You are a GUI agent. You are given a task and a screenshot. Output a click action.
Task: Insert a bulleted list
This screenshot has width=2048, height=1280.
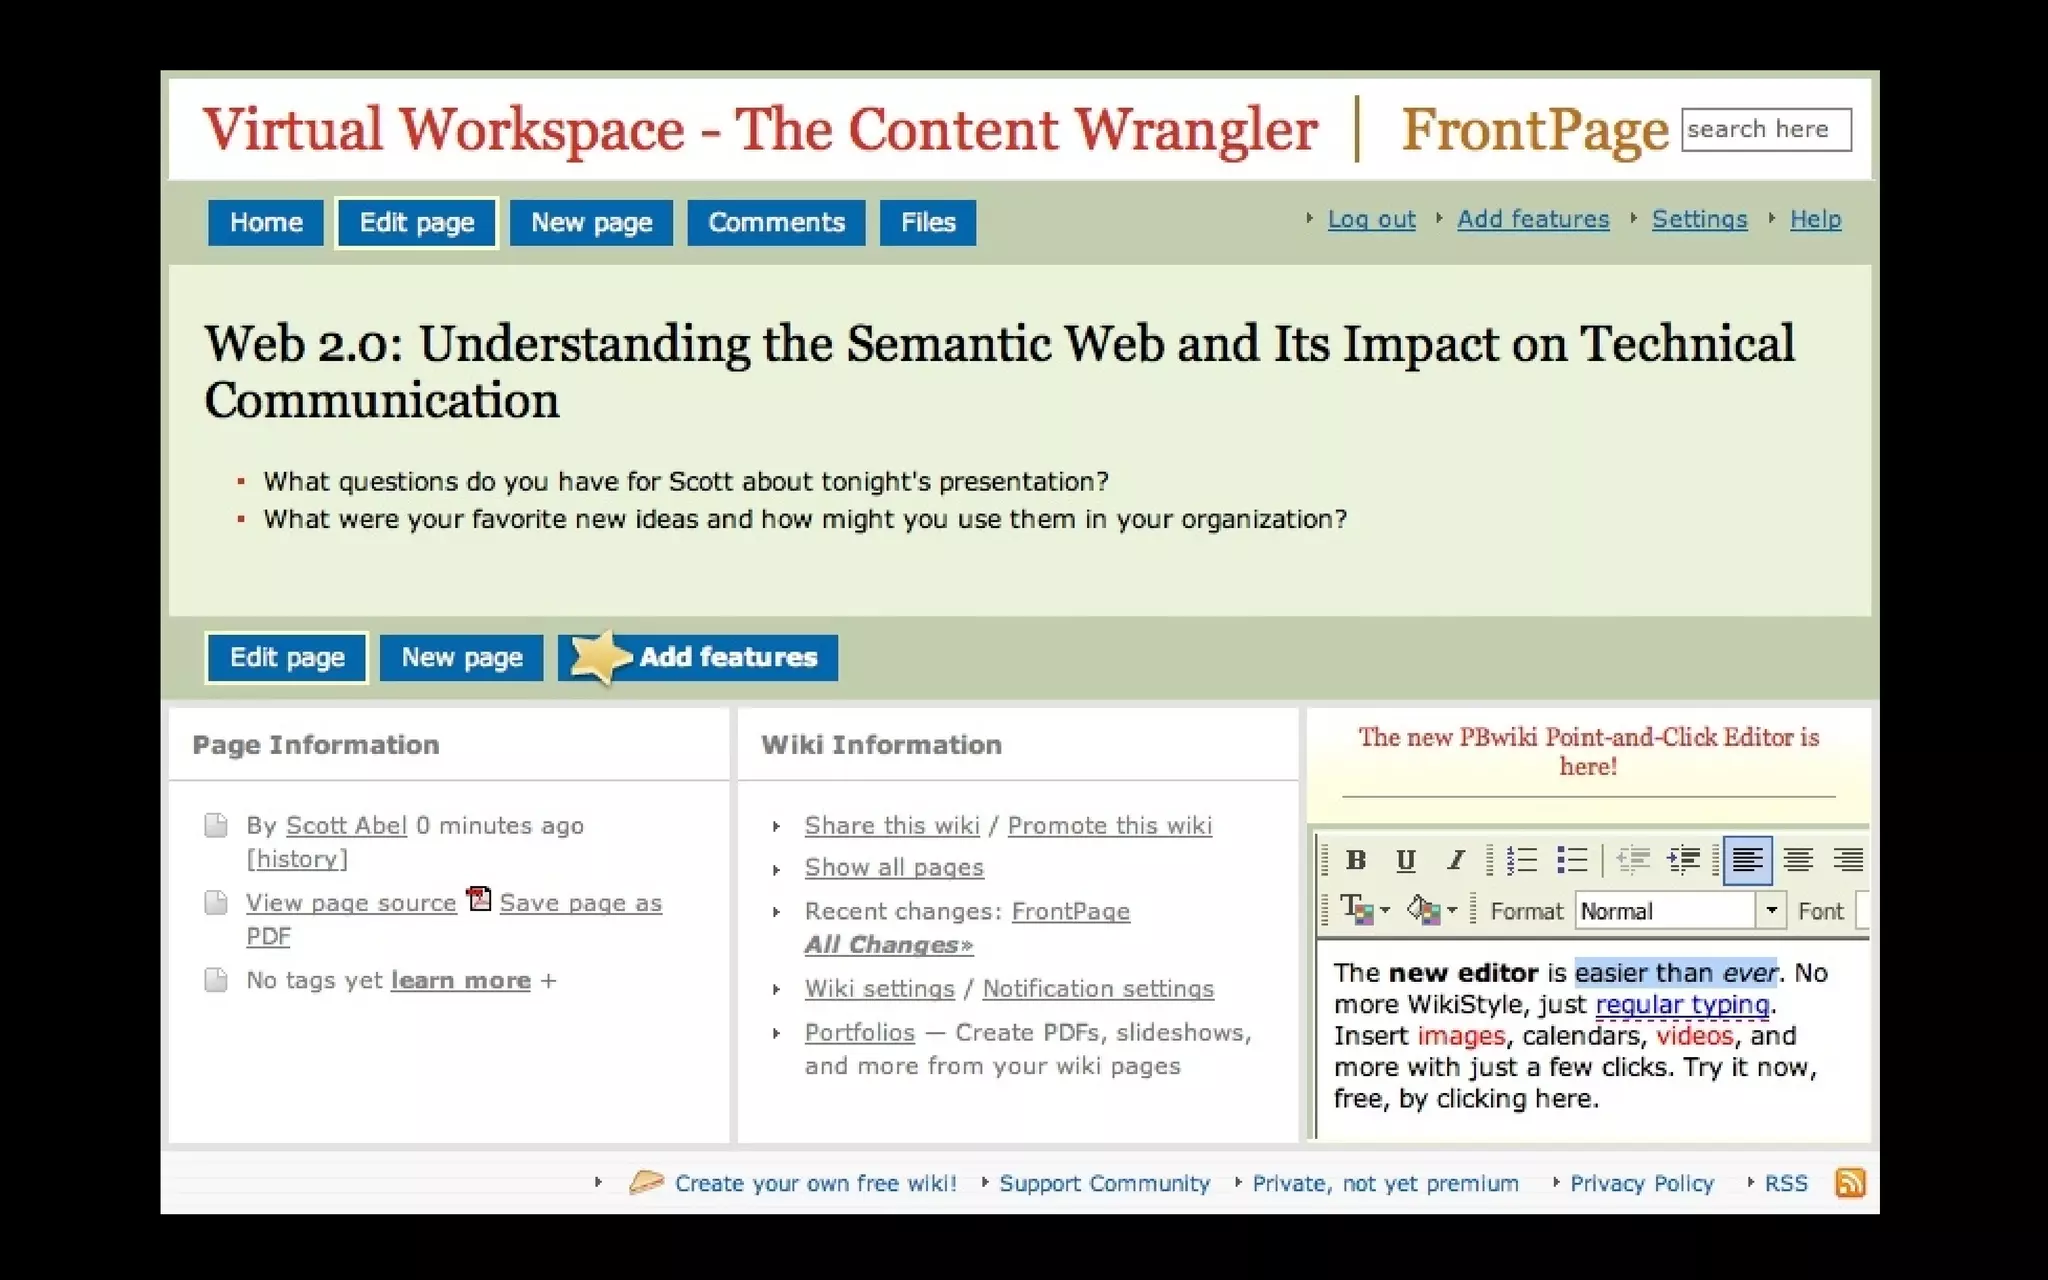(1571, 860)
